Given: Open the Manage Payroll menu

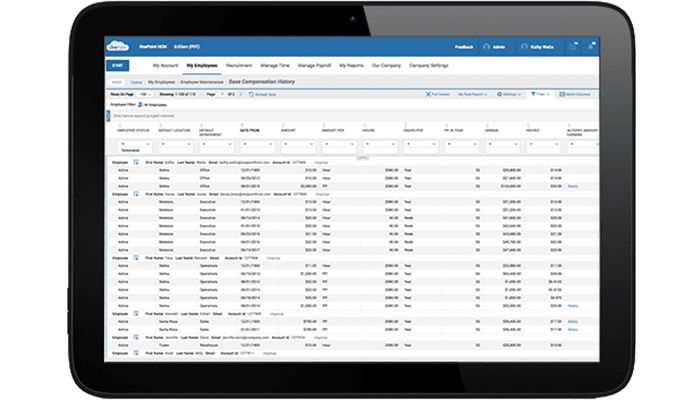Looking at the screenshot, I should pyautogui.click(x=314, y=66).
